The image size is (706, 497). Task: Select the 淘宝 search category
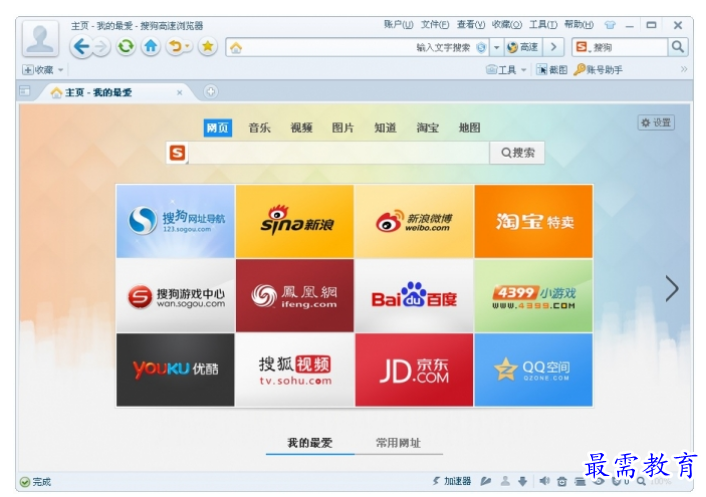tap(427, 128)
